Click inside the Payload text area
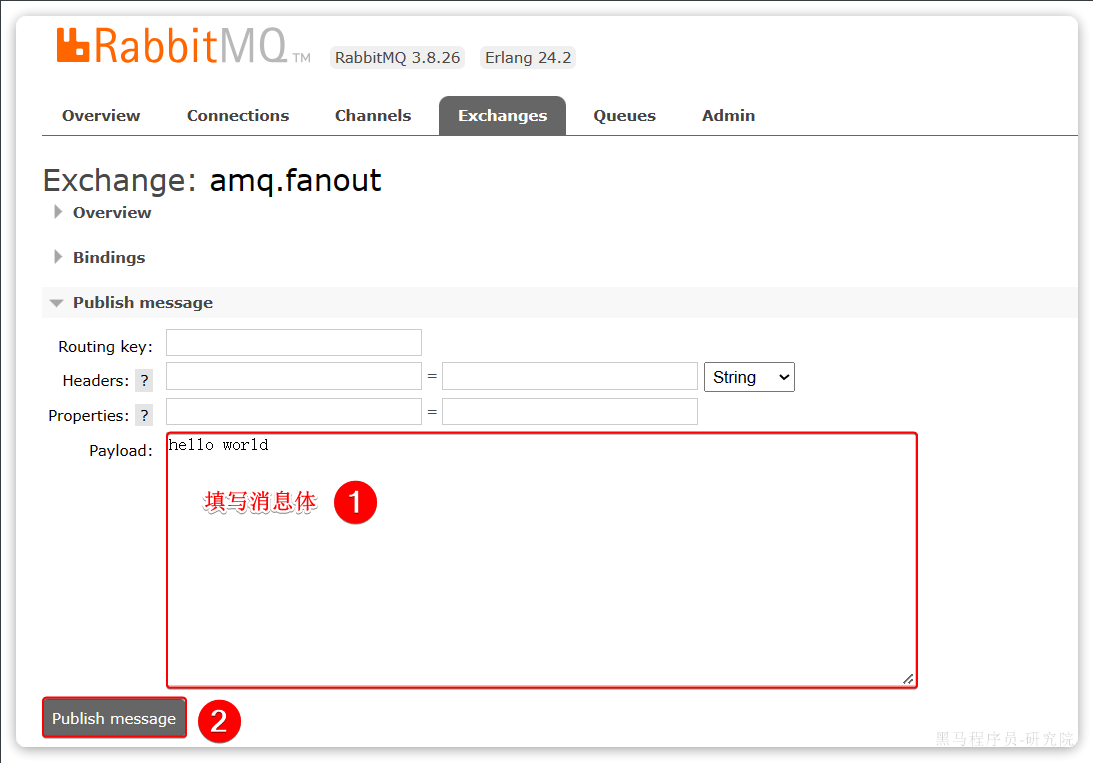 pos(542,560)
